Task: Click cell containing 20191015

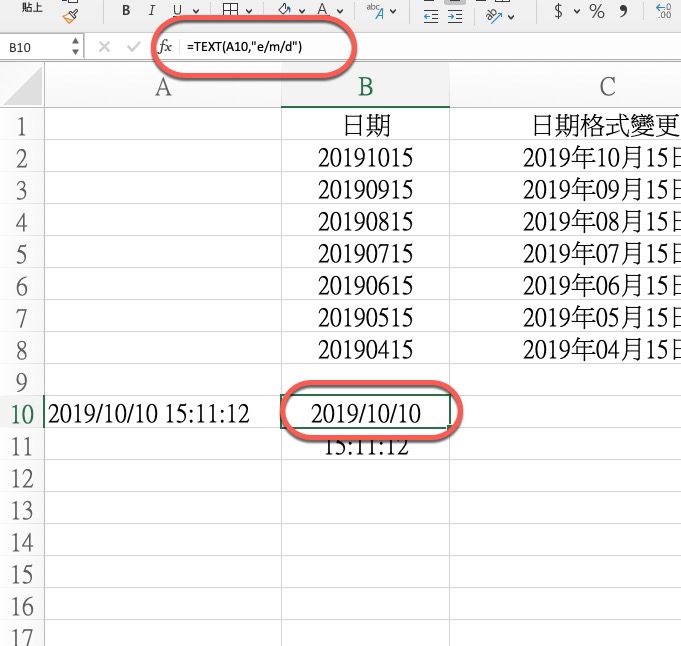Action: coord(365,158)
